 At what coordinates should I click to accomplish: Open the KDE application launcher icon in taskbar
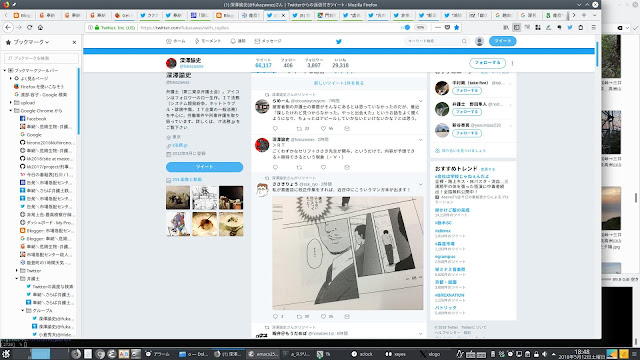tap(6, 354)
